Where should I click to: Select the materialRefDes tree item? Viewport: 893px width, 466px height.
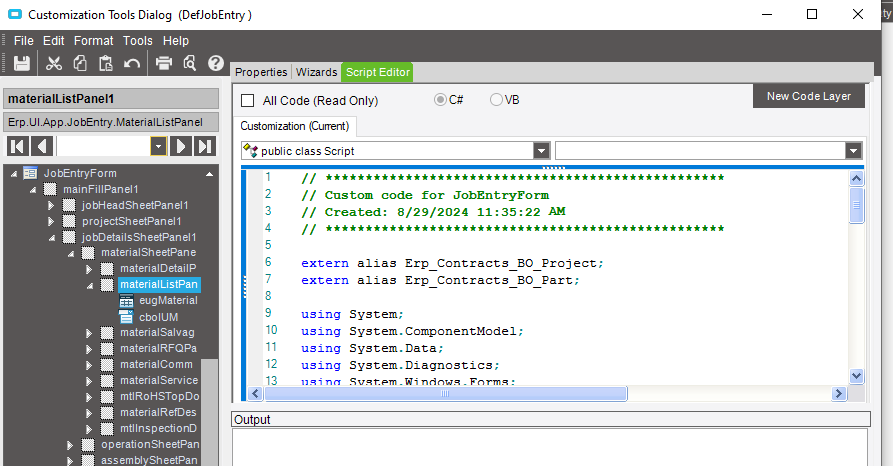pos(158,412)
